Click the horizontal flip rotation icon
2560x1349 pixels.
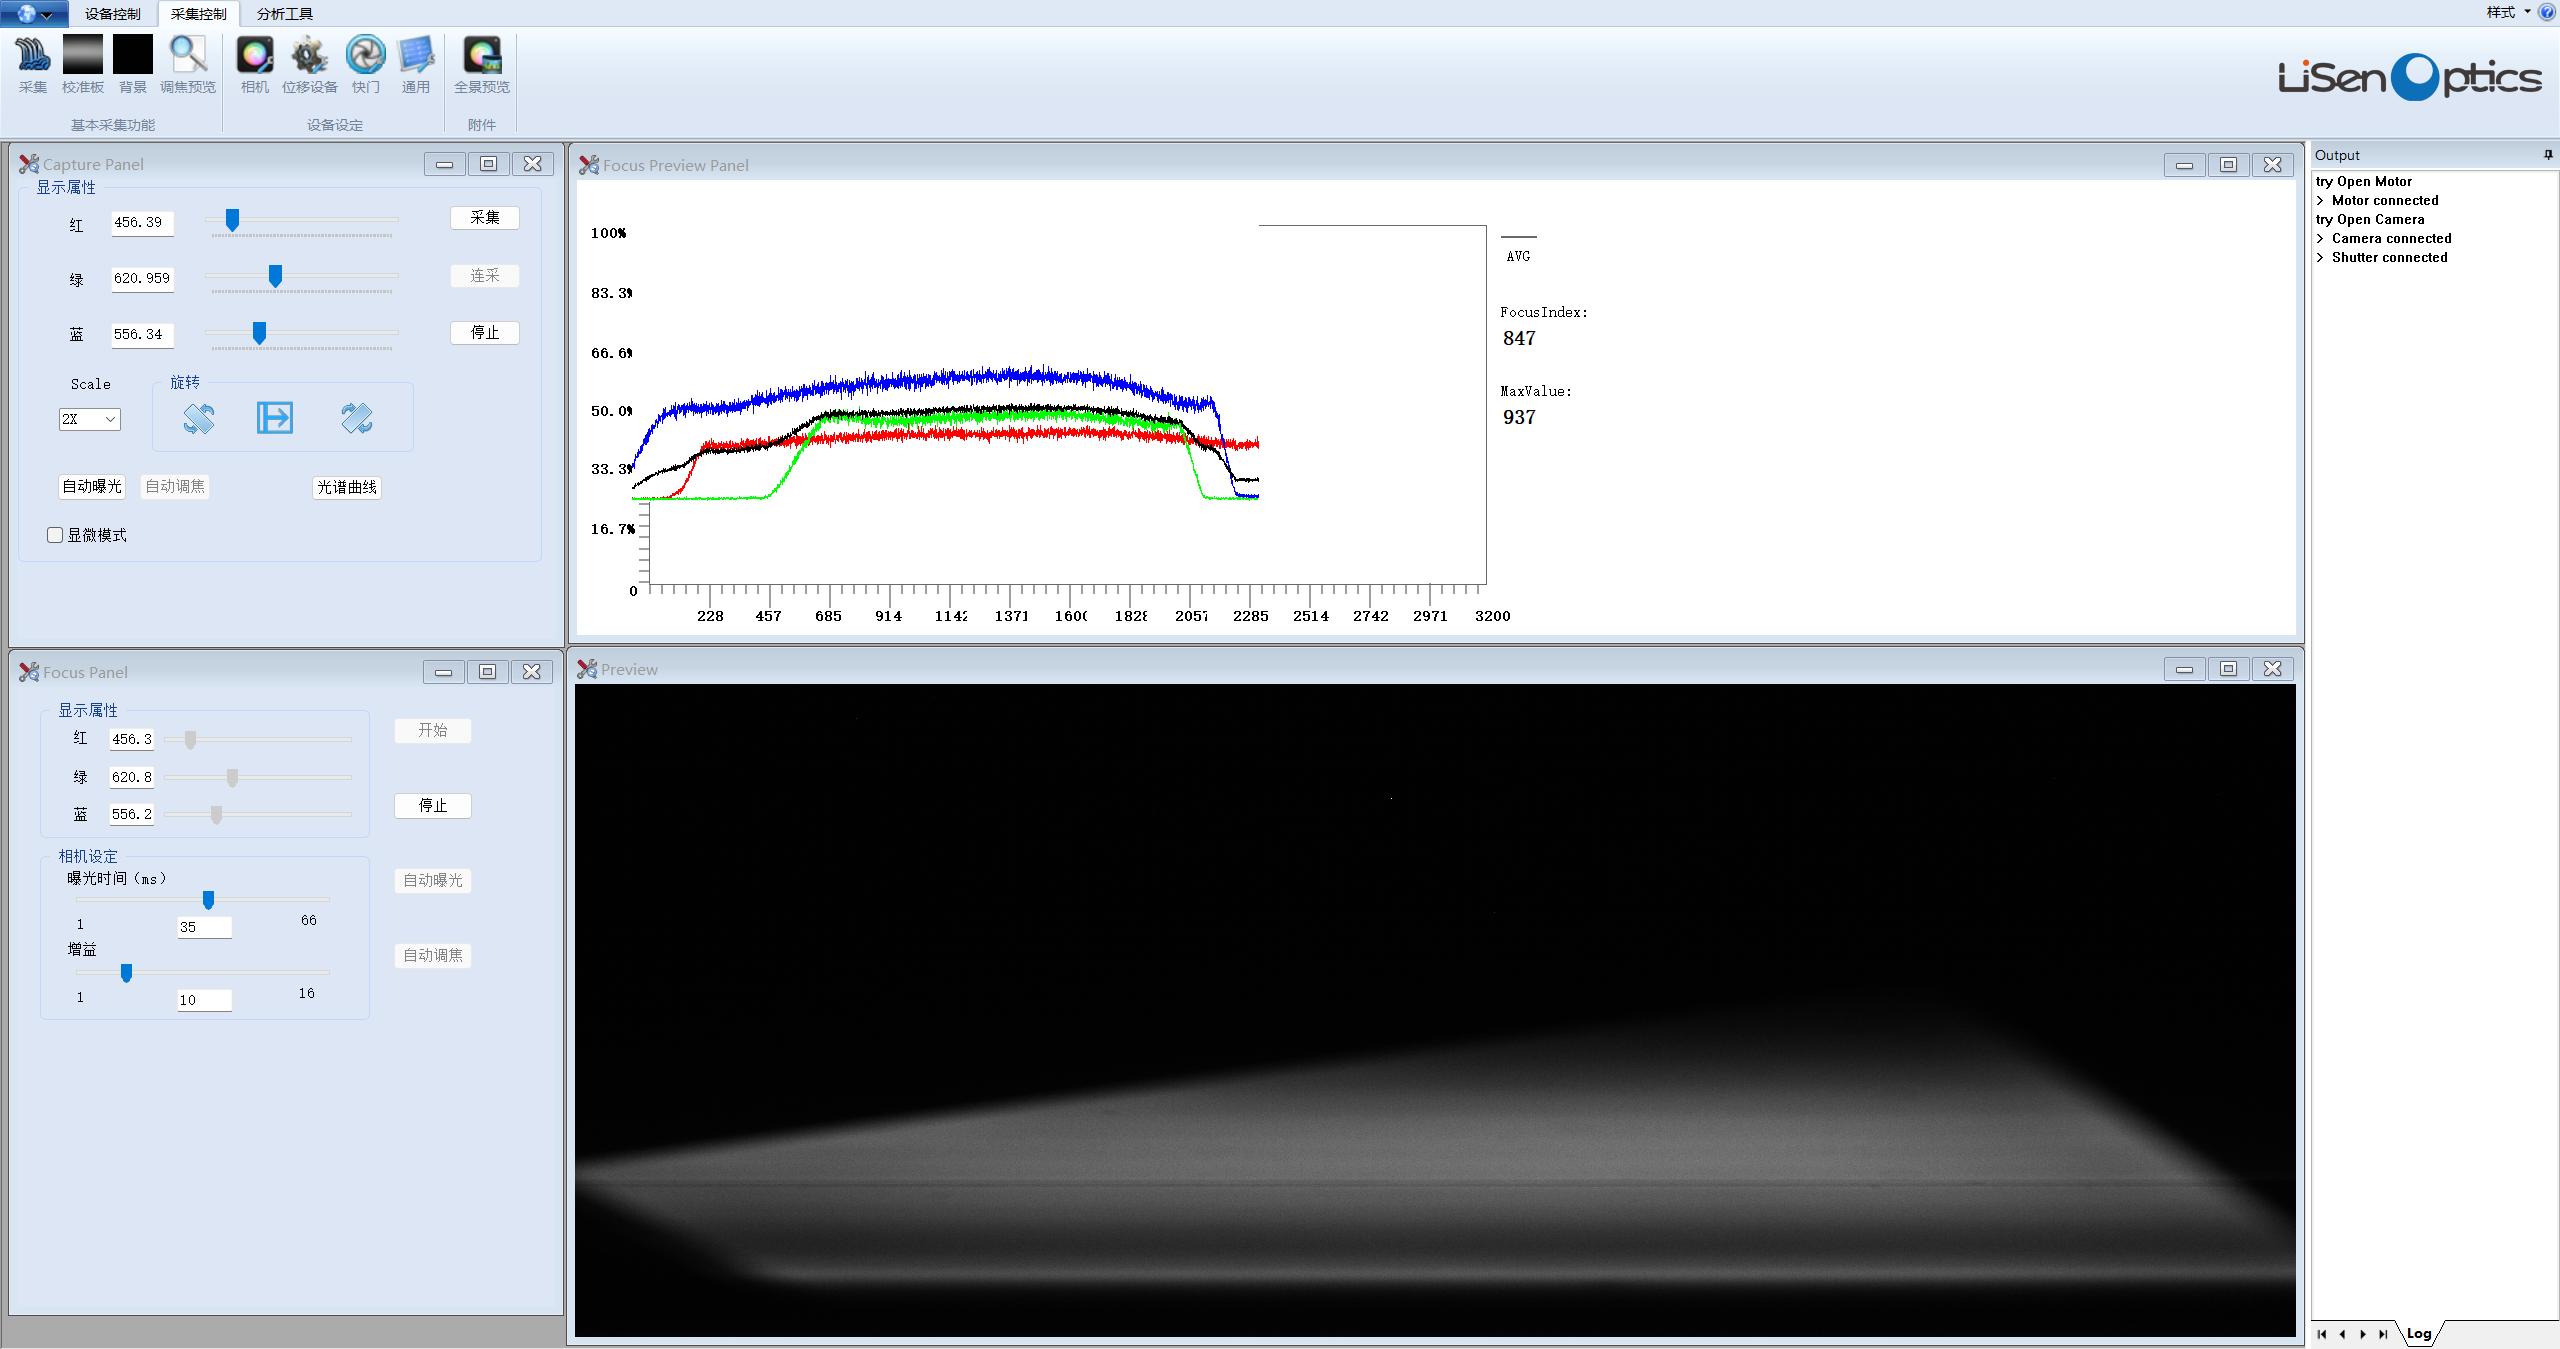(x=275, y=418)
